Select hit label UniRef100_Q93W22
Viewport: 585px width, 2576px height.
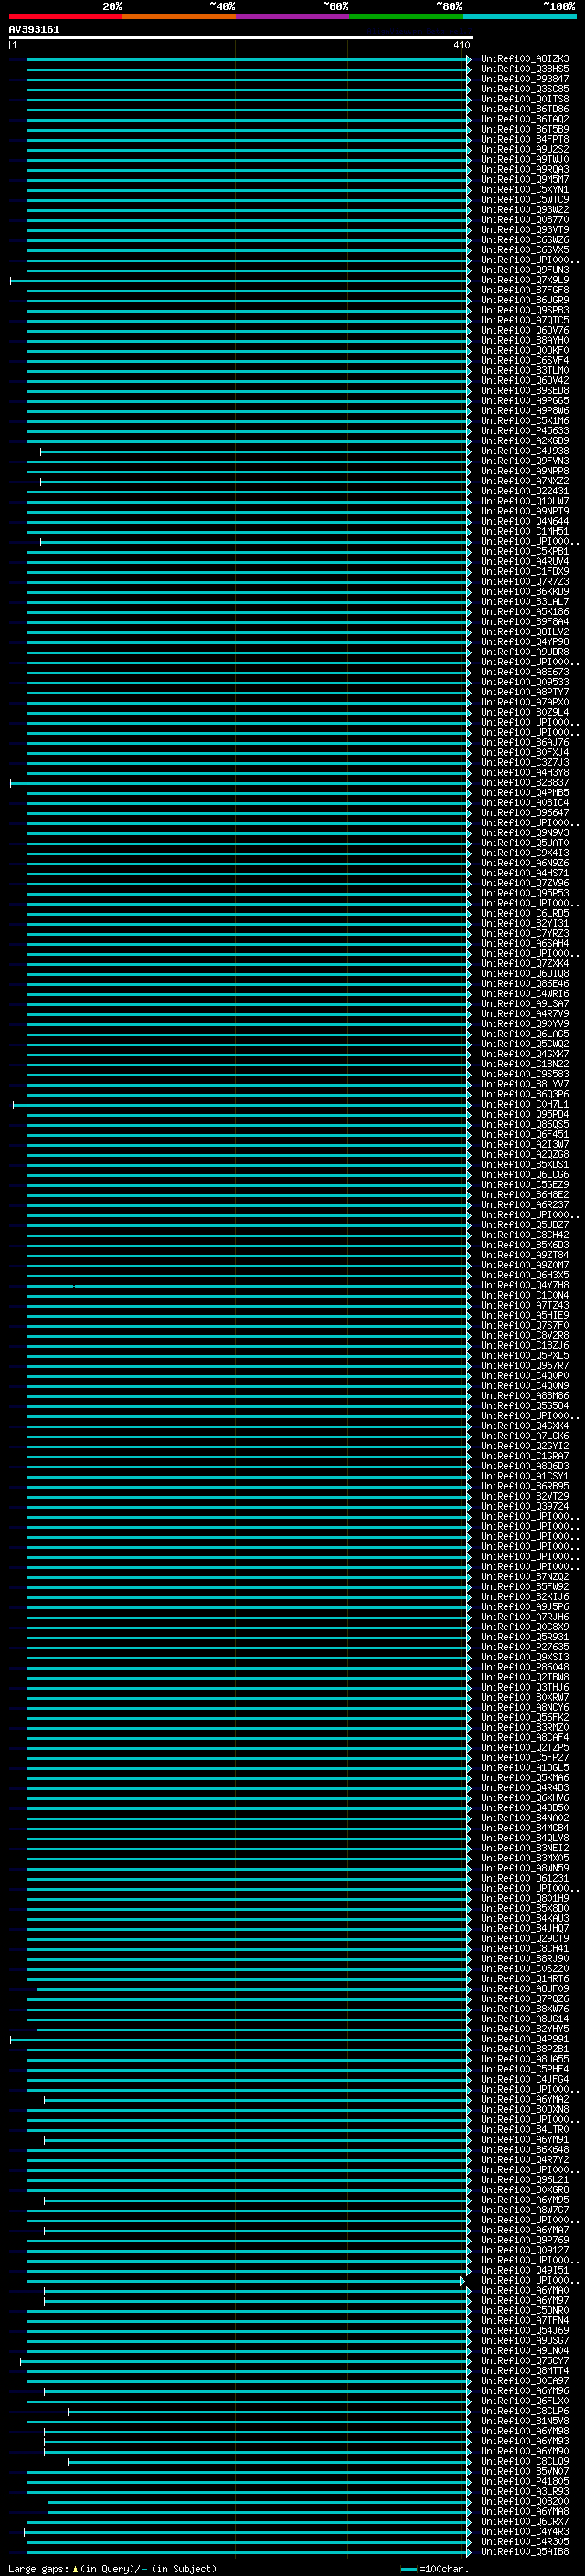(525, 210)
